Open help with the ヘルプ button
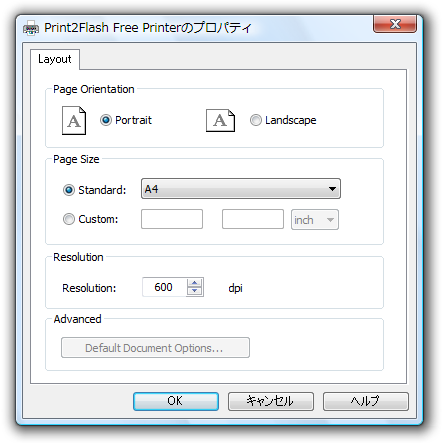 click(x=366, y=401)
